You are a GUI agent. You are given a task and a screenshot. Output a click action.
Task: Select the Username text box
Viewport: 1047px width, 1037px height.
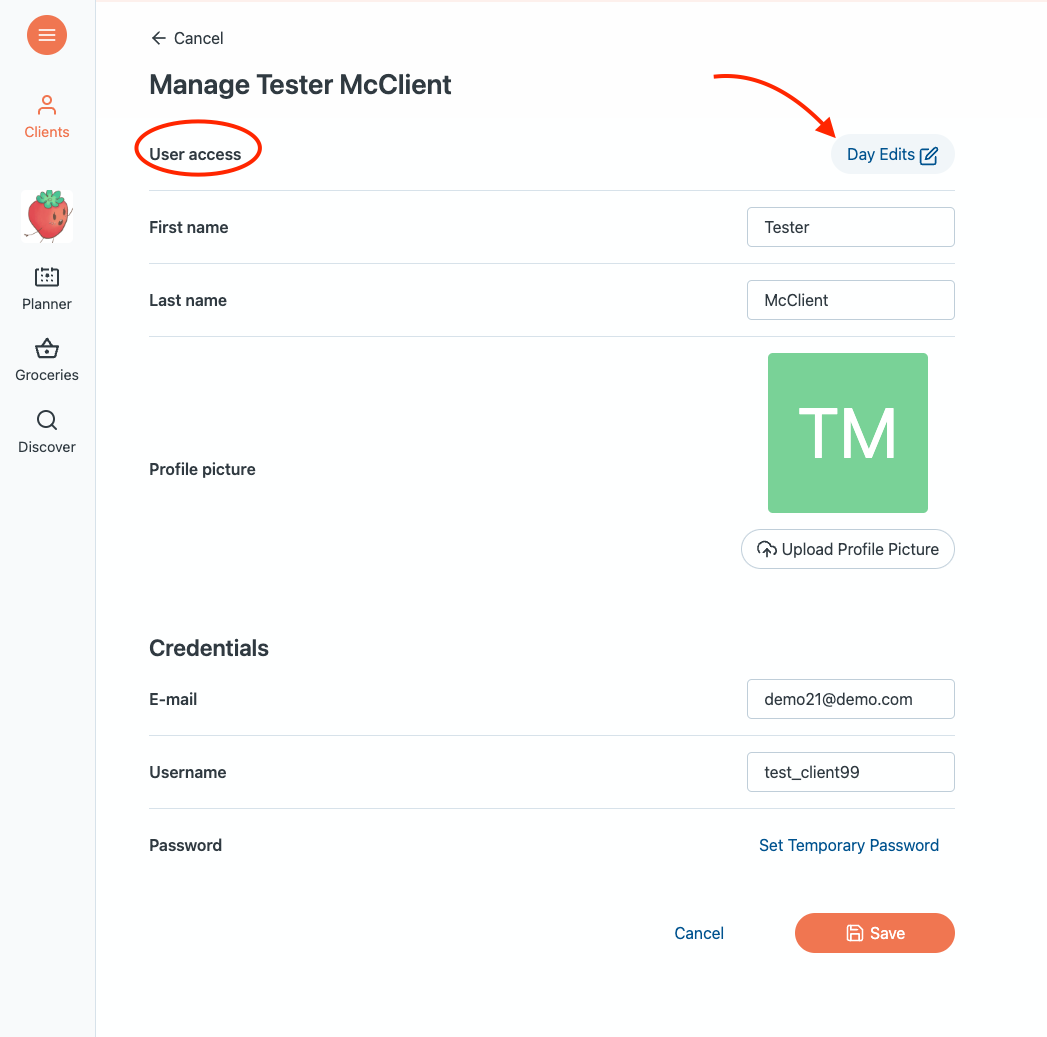(x=850, y=772)
